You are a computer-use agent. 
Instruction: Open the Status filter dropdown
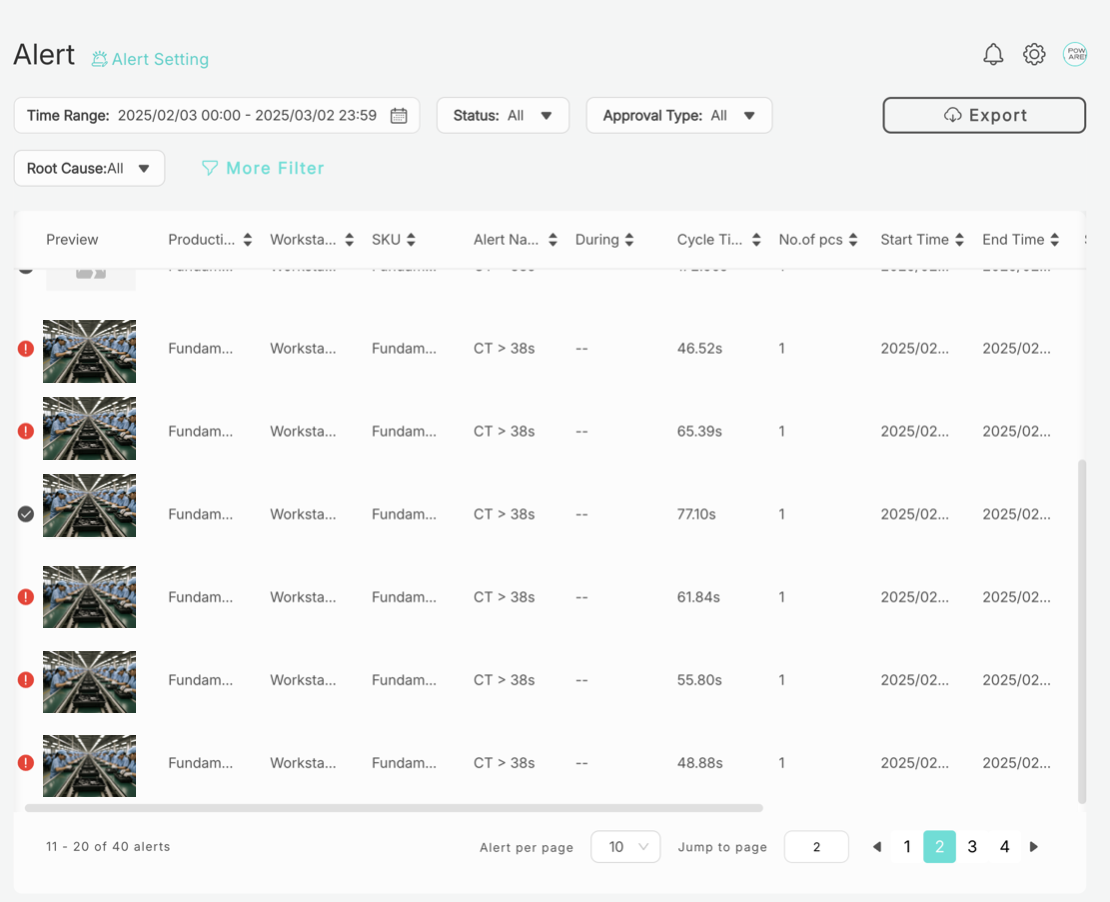tap(503, 115)
